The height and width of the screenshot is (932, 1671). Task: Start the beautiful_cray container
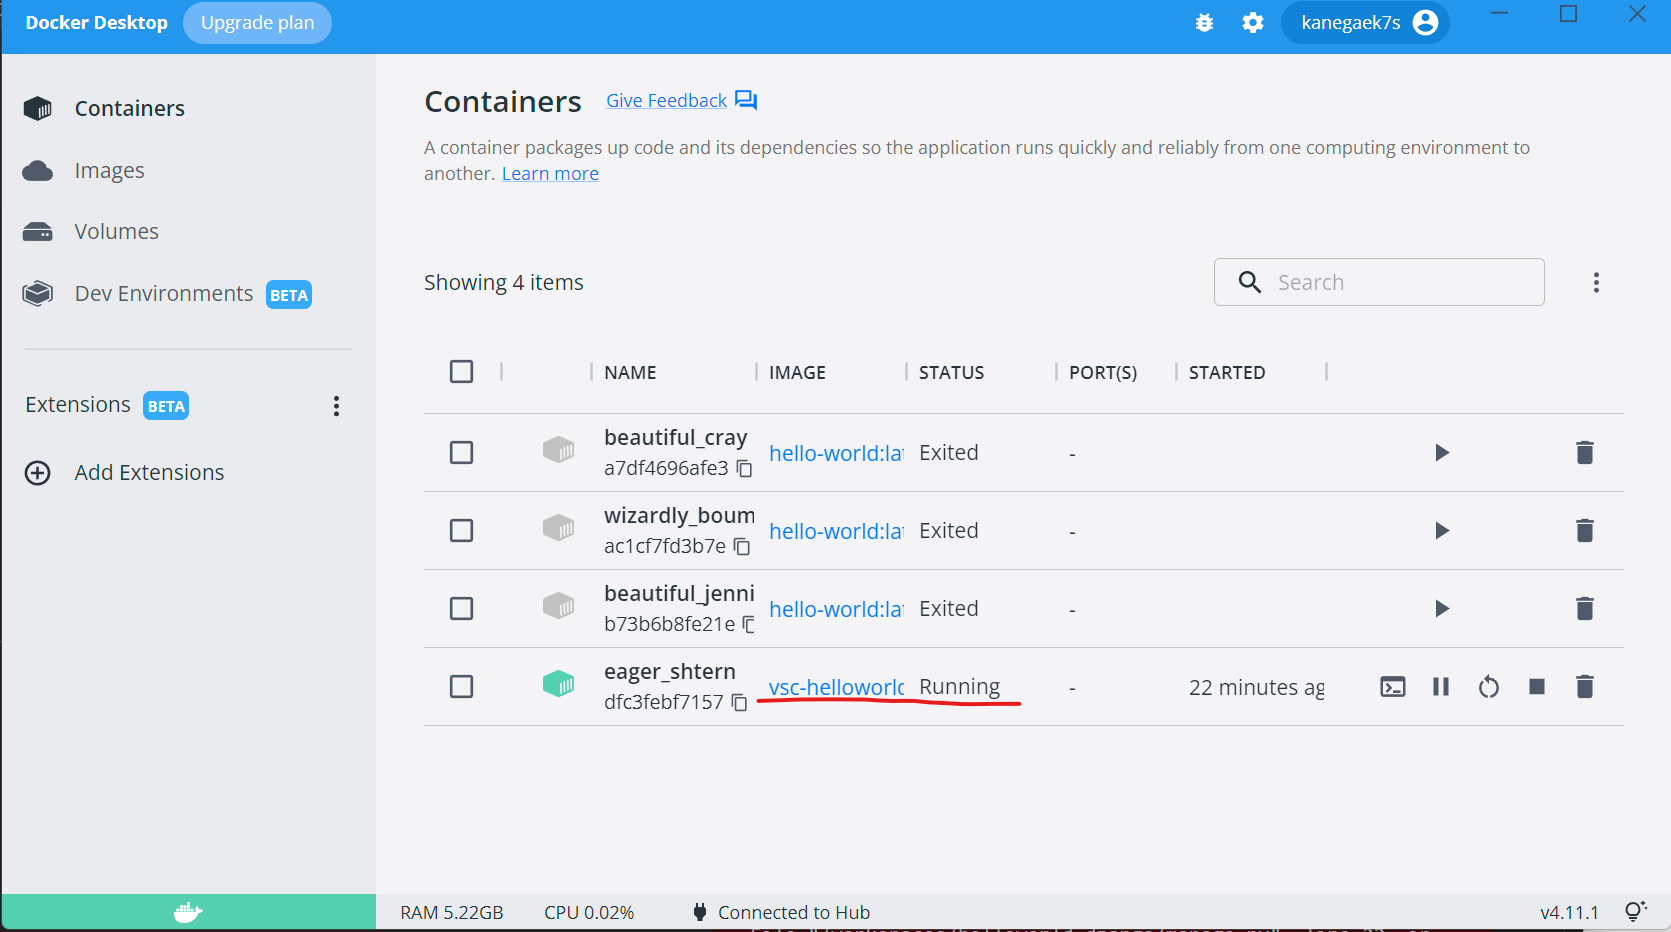pos(1441,453)
